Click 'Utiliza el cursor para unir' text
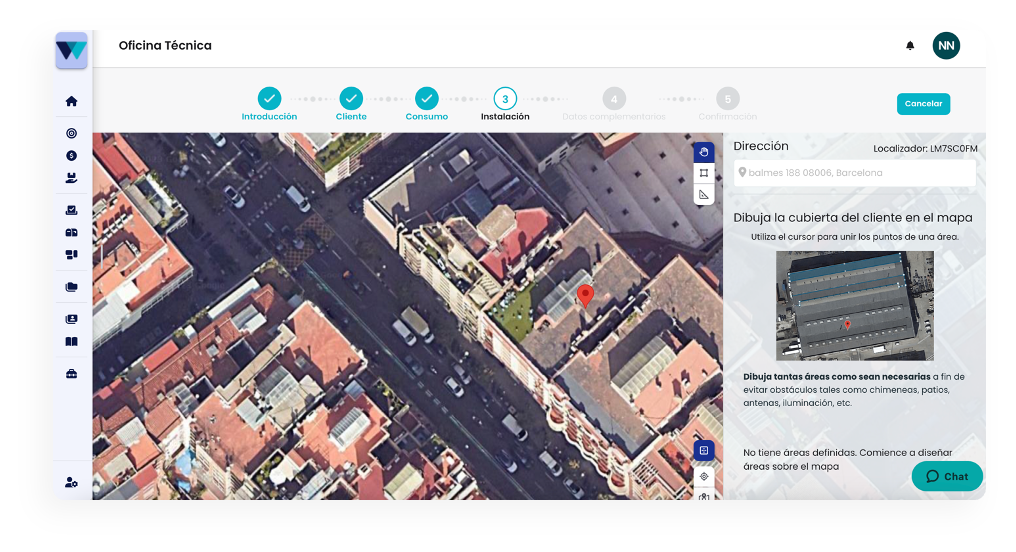 coord(855,237)
